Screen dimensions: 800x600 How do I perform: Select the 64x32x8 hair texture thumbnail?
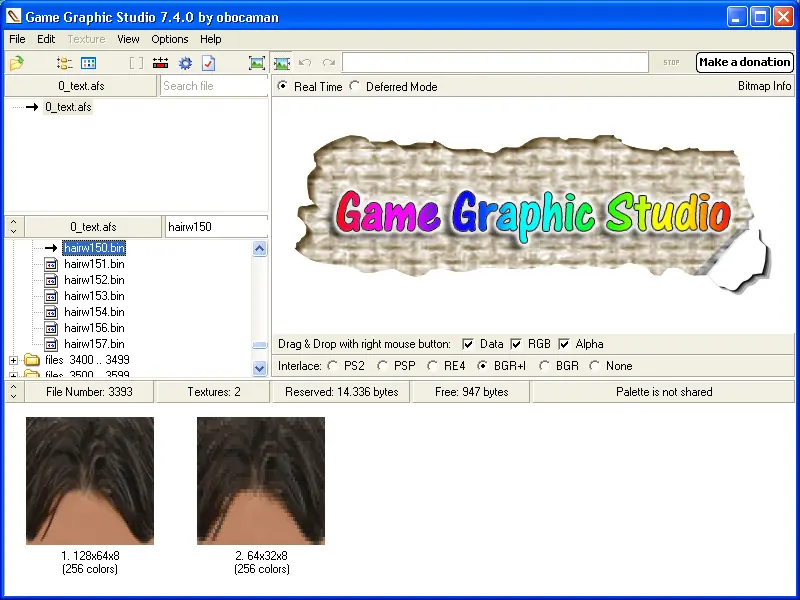[261, 481]
